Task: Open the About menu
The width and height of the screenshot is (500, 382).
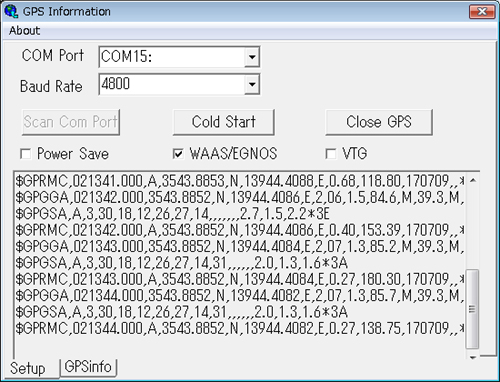Action: point(24,31)
